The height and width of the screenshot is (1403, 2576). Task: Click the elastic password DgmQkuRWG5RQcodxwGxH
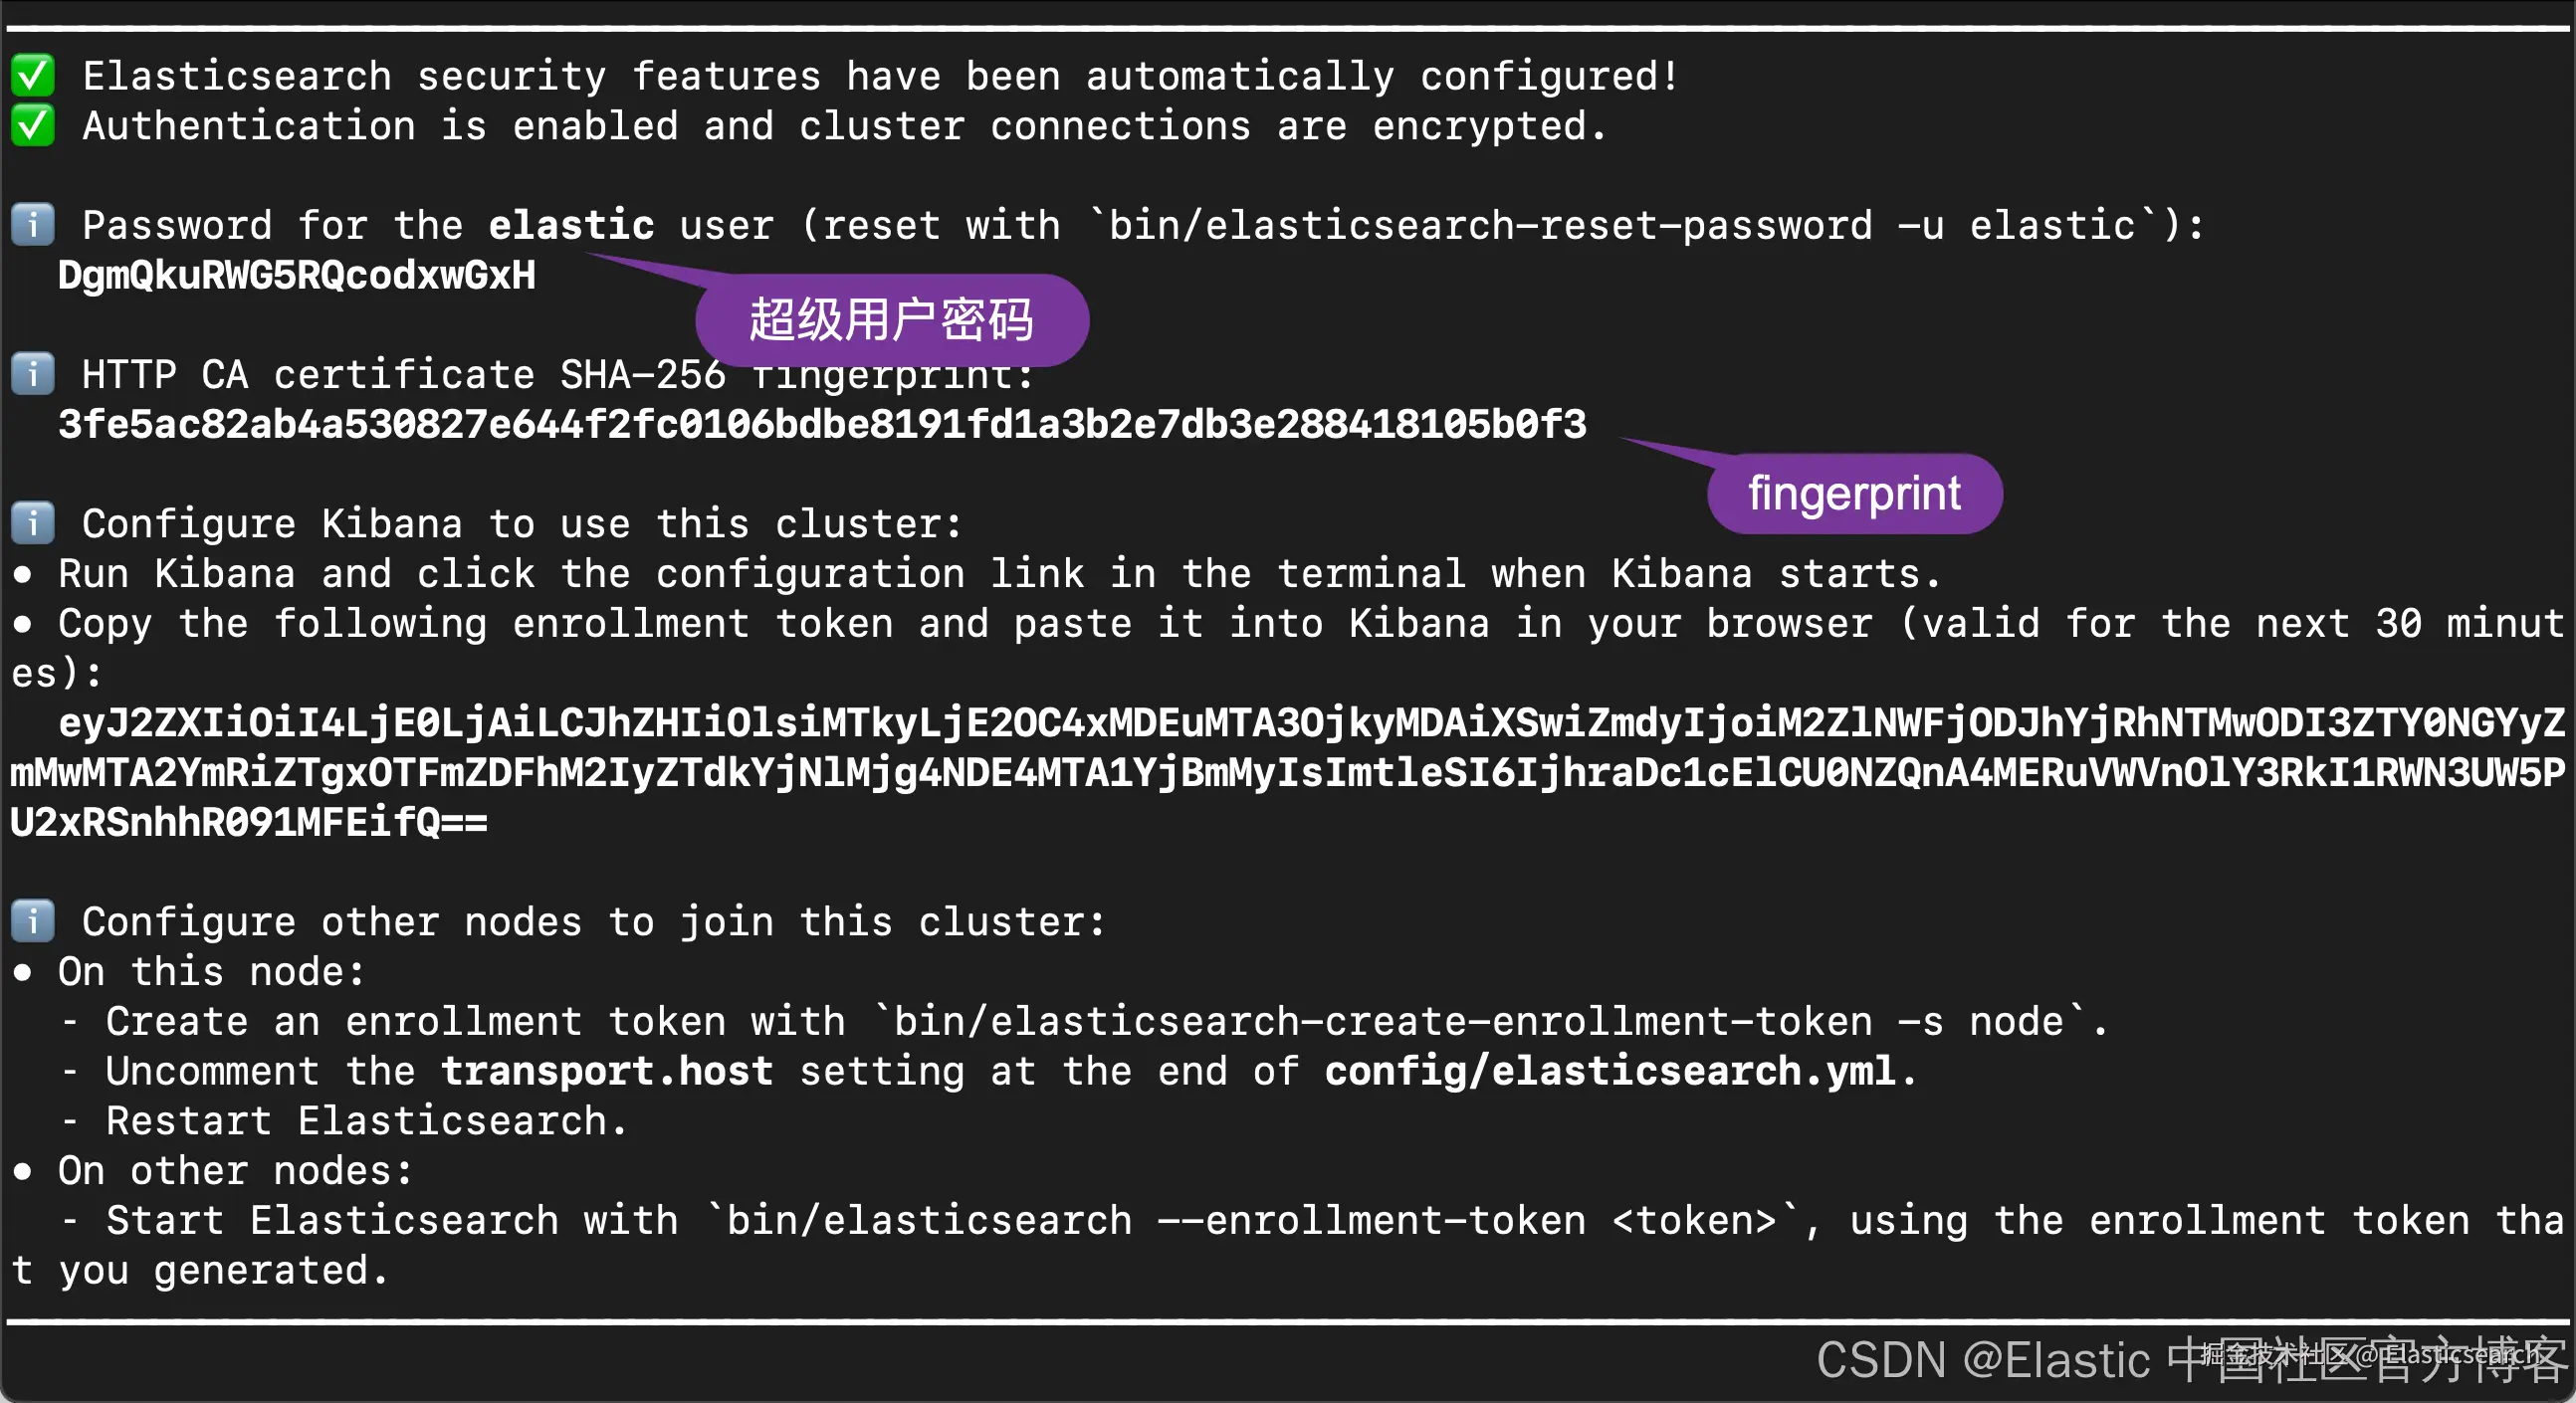[x=297, y=276]
